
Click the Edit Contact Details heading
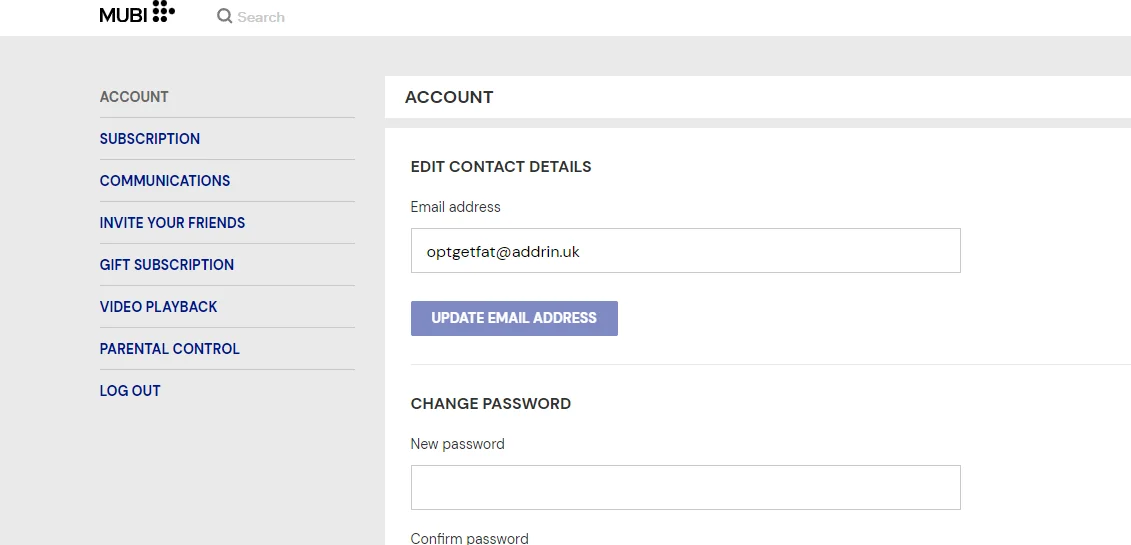(x=501, y=167)
